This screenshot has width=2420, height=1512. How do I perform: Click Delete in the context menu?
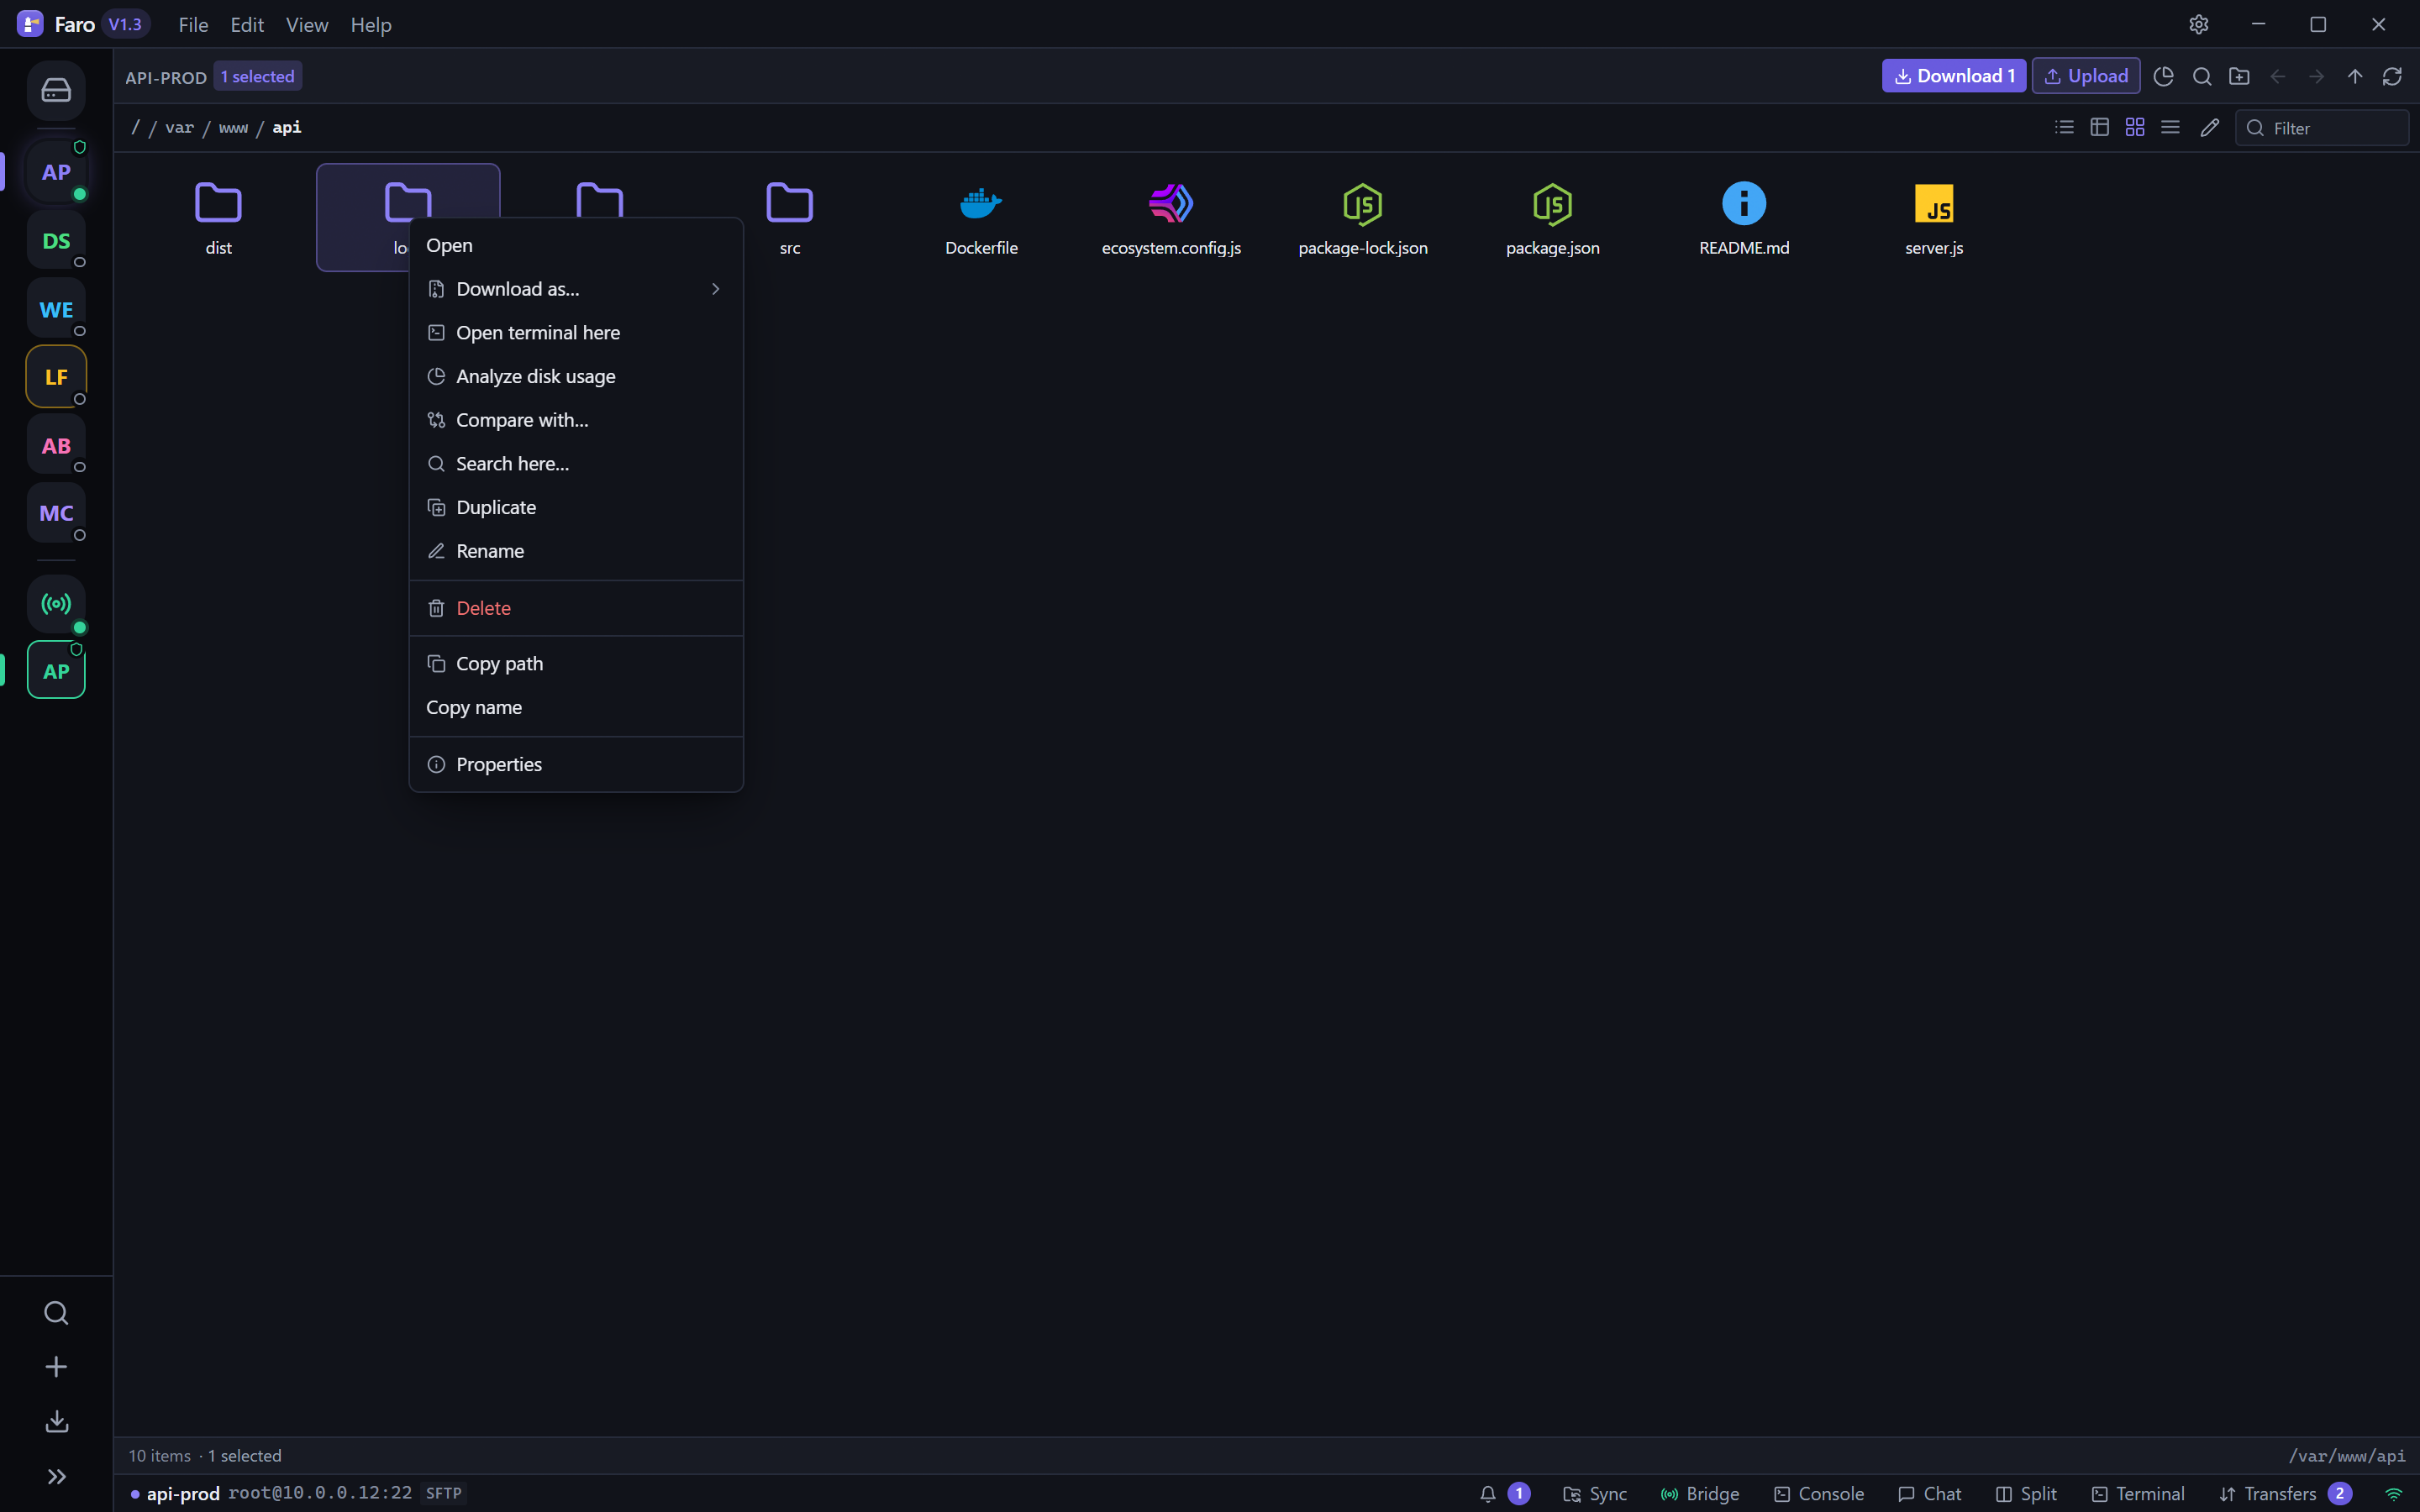[576, 608]
